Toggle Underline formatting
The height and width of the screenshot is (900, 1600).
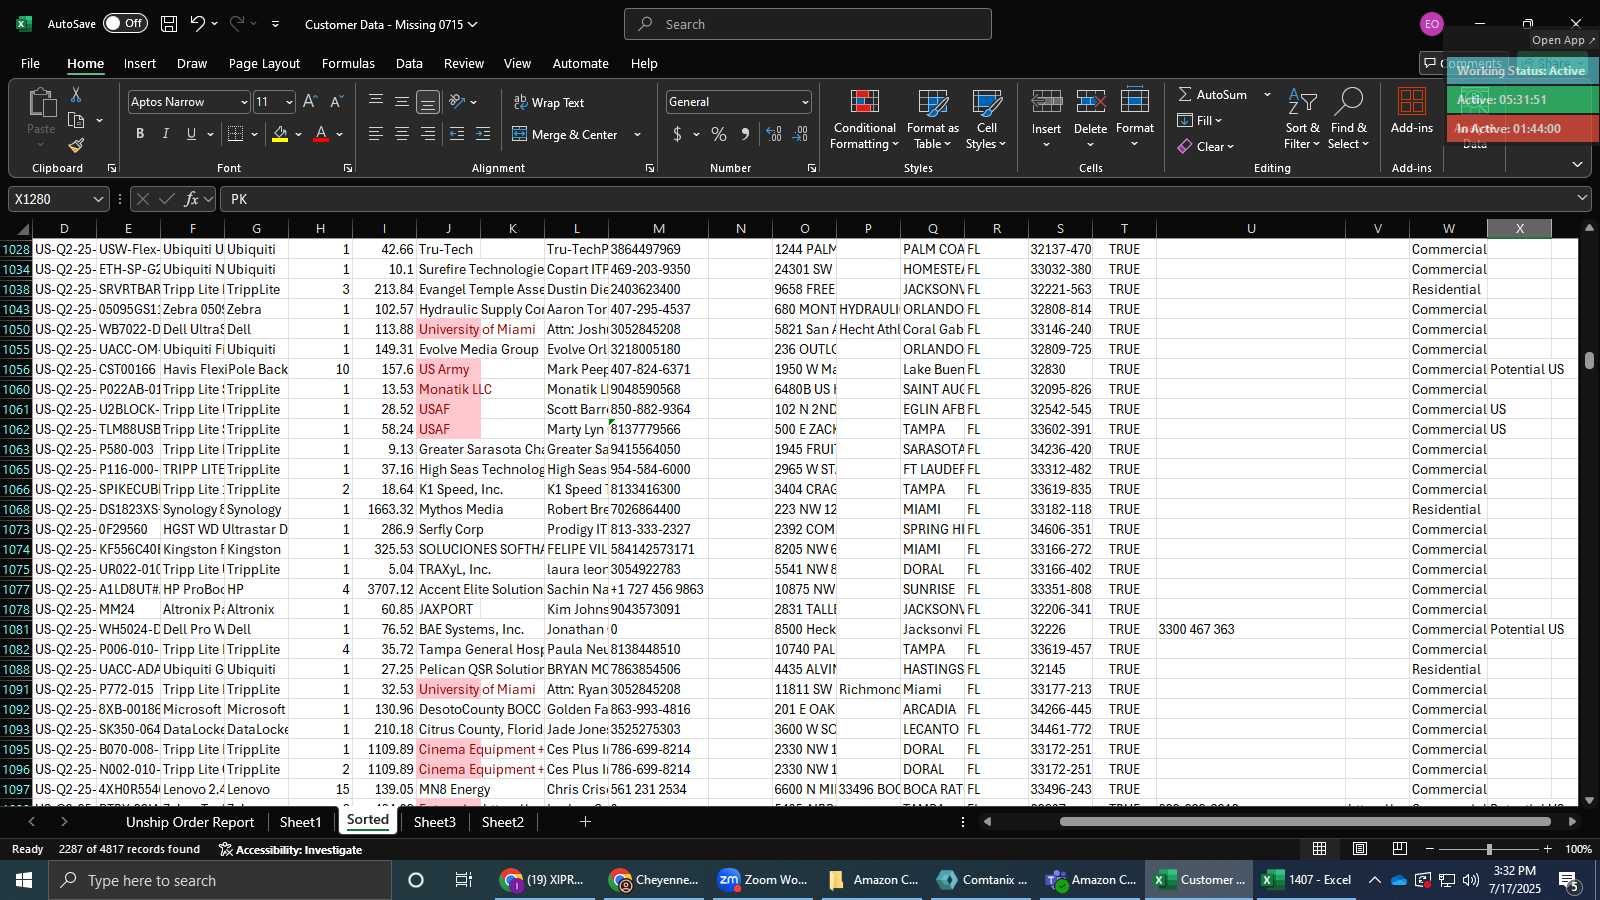[x=191, y=134]
